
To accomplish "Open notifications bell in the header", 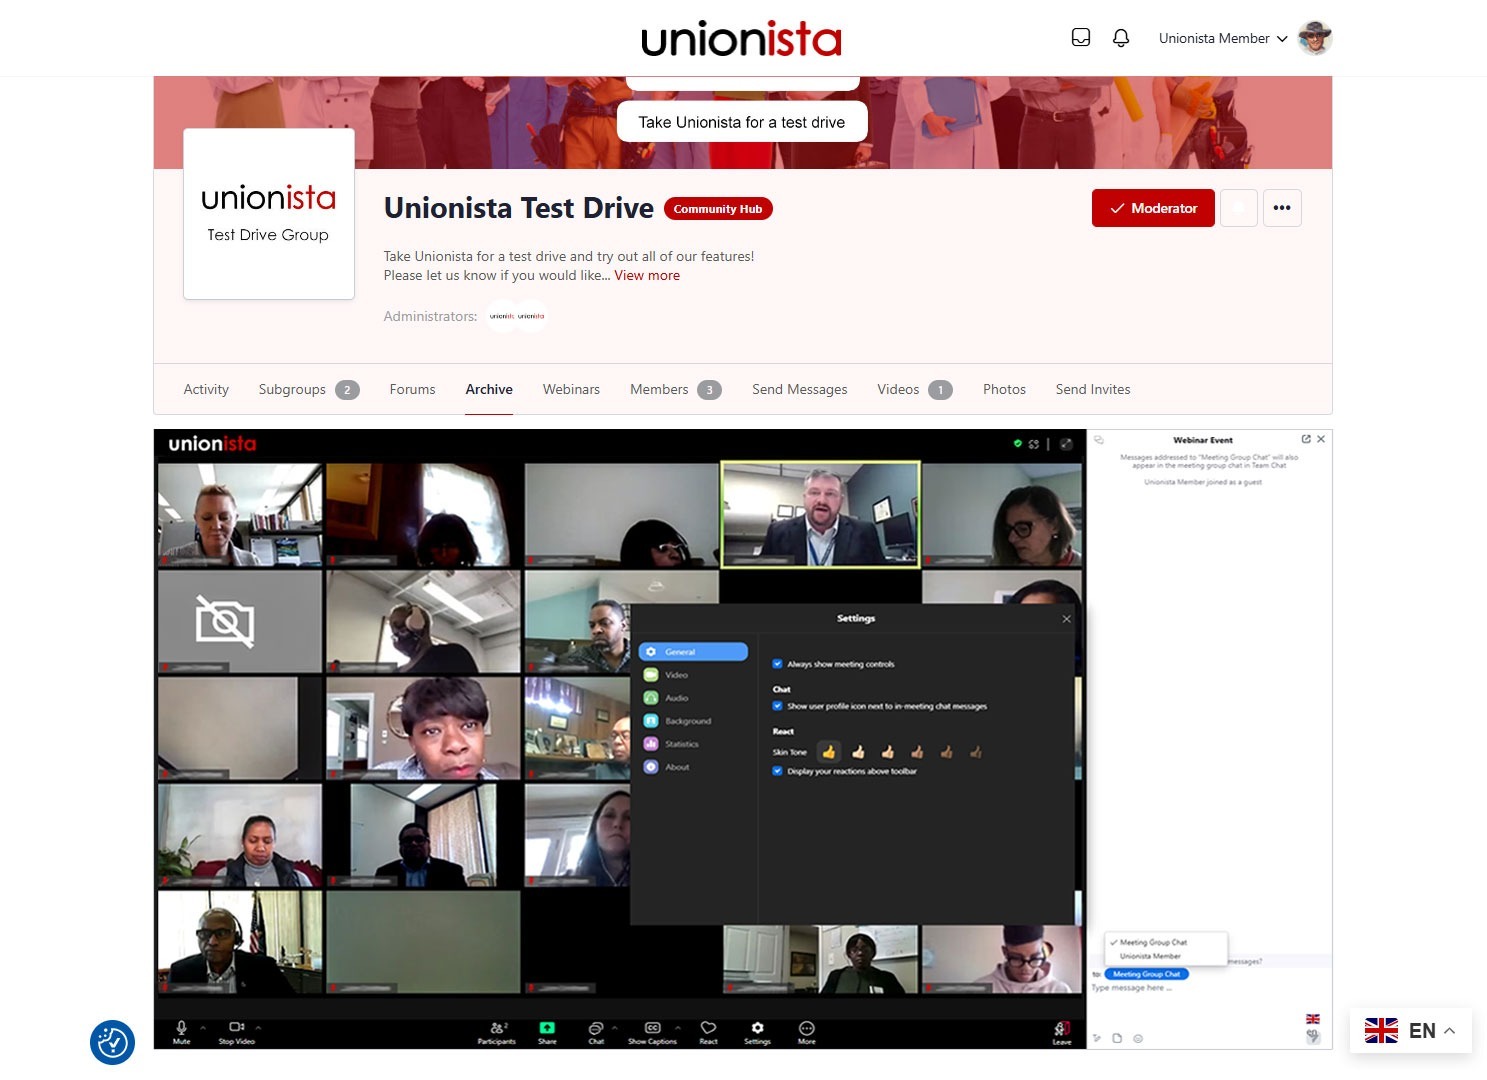I will coord(1121,38).
